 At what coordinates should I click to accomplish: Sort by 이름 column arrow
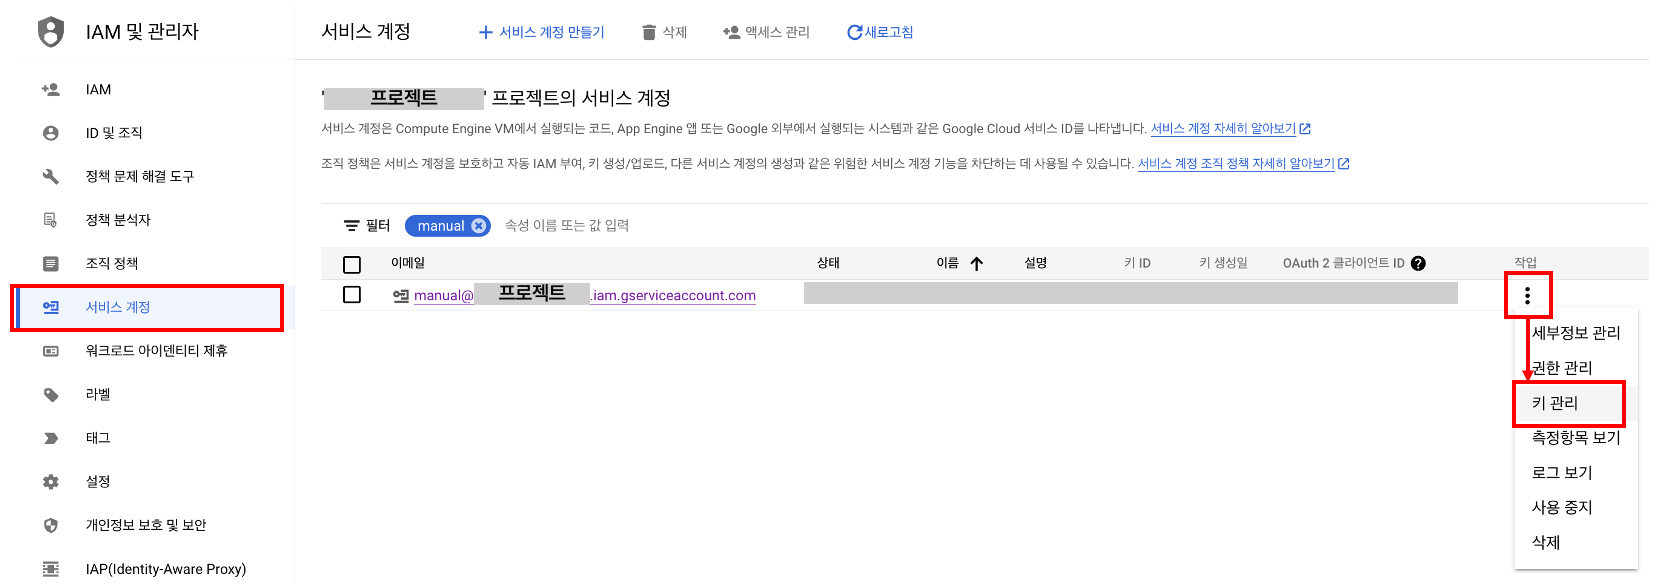pyautogui.click(x=977, y=264)
